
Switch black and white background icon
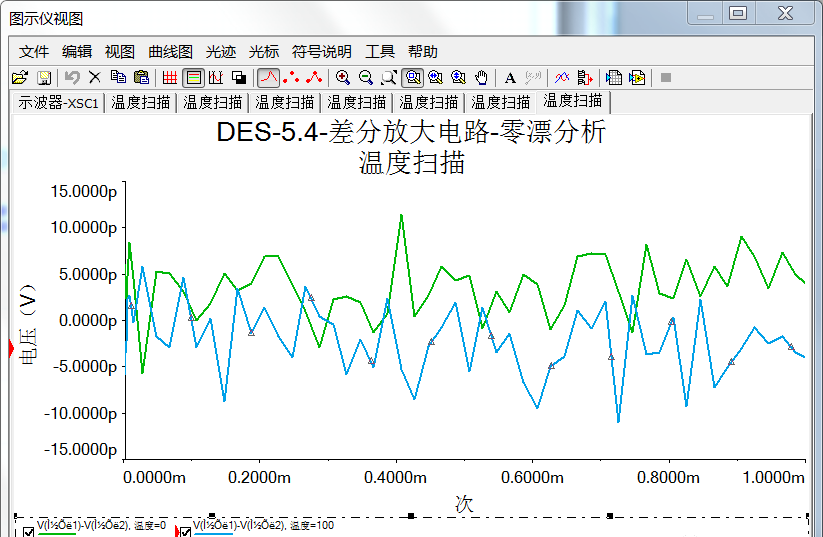tap(239, 78)
